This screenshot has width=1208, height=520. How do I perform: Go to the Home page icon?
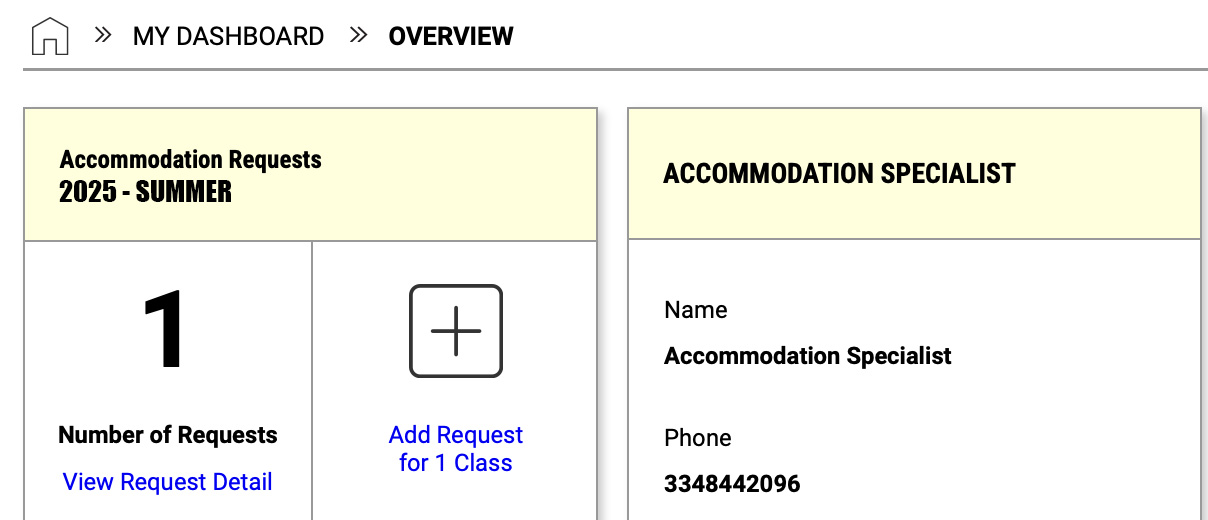(x=50, y=37)
